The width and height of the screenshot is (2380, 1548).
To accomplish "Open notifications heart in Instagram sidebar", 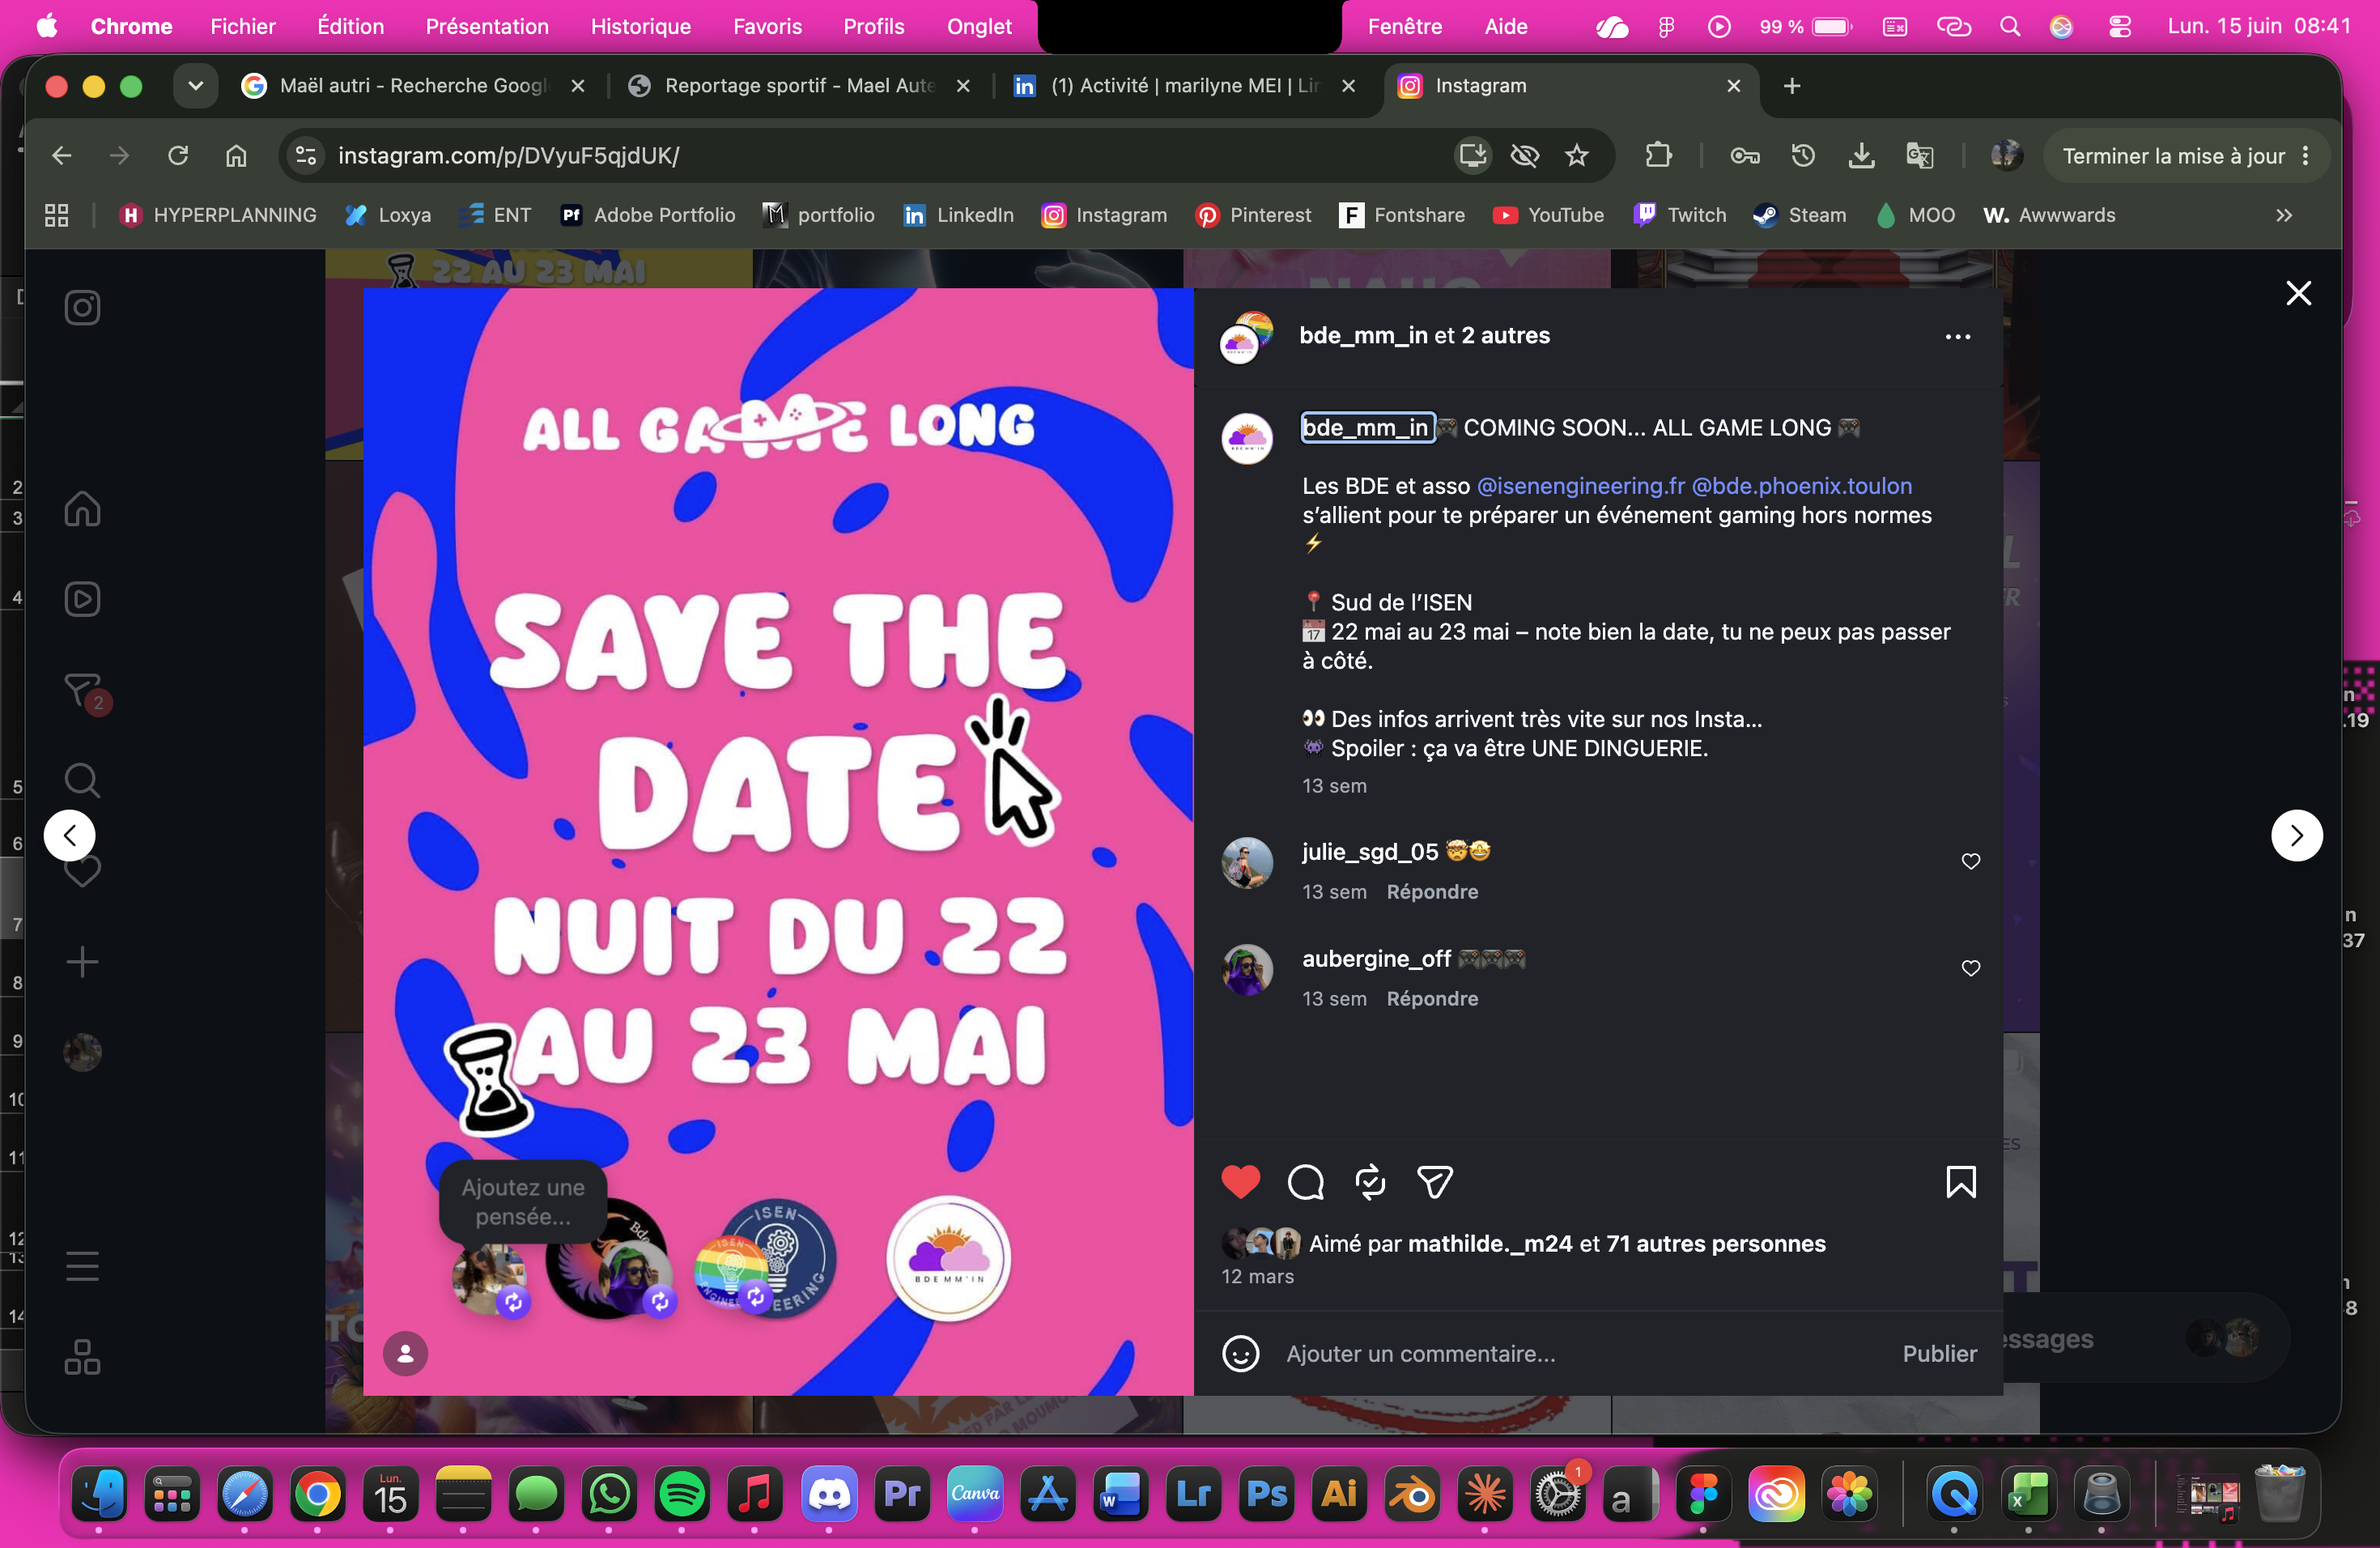I will tap(82, 871).
